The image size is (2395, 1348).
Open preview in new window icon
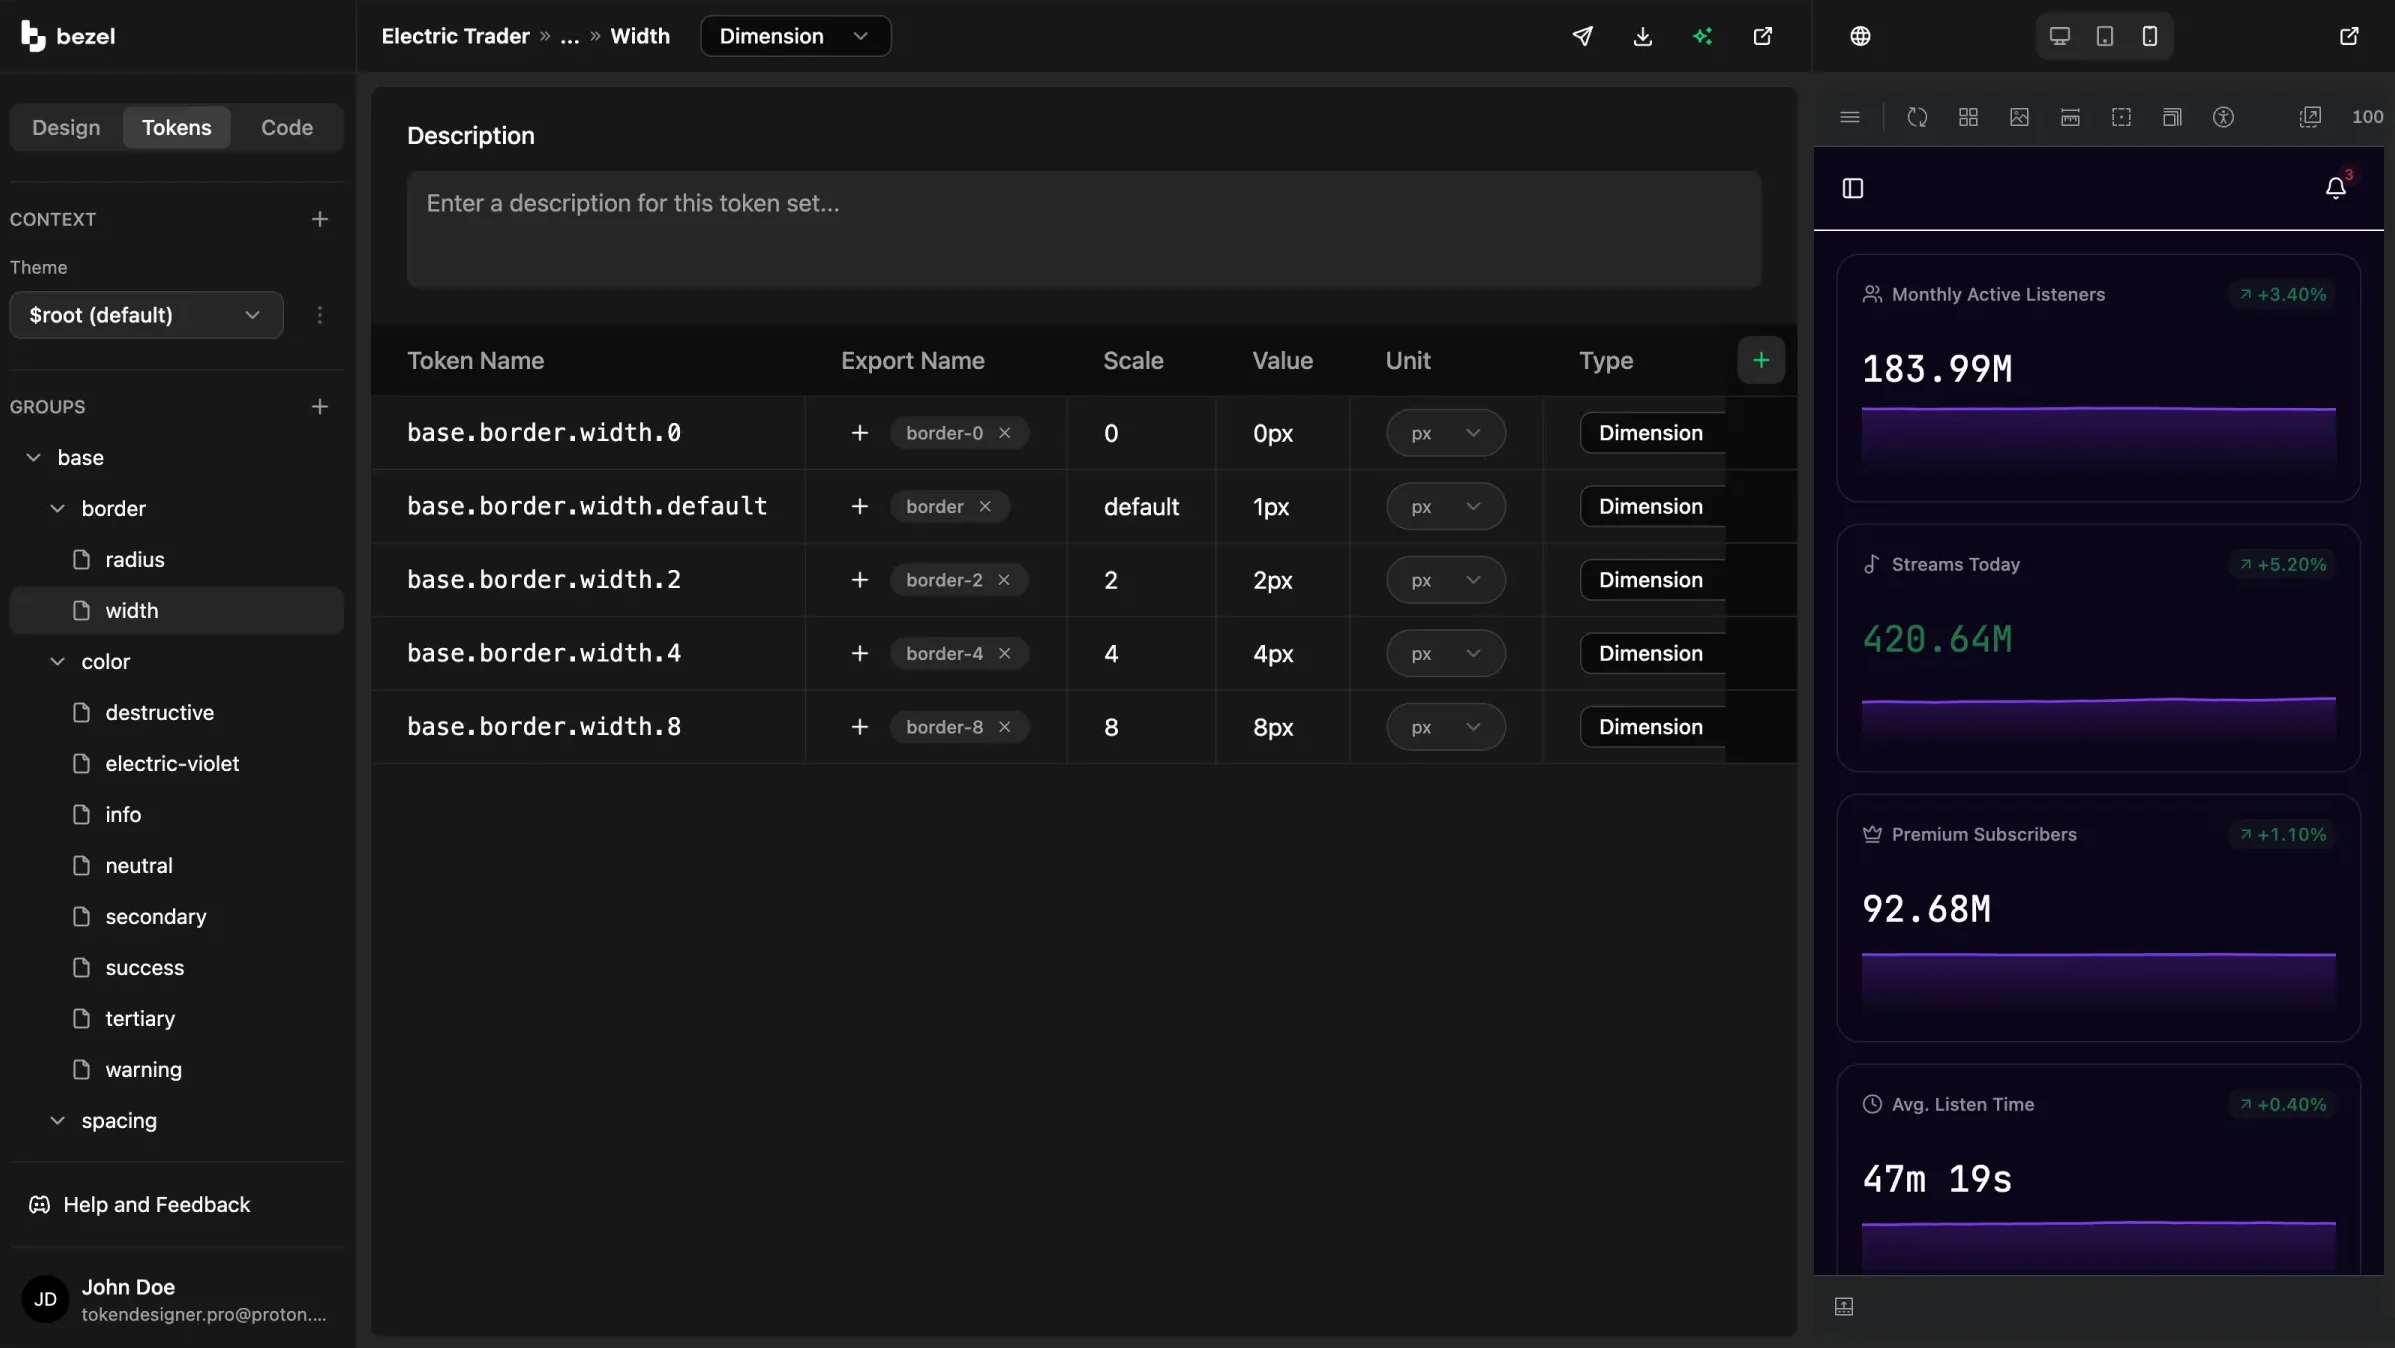(x=2349, y=36)
